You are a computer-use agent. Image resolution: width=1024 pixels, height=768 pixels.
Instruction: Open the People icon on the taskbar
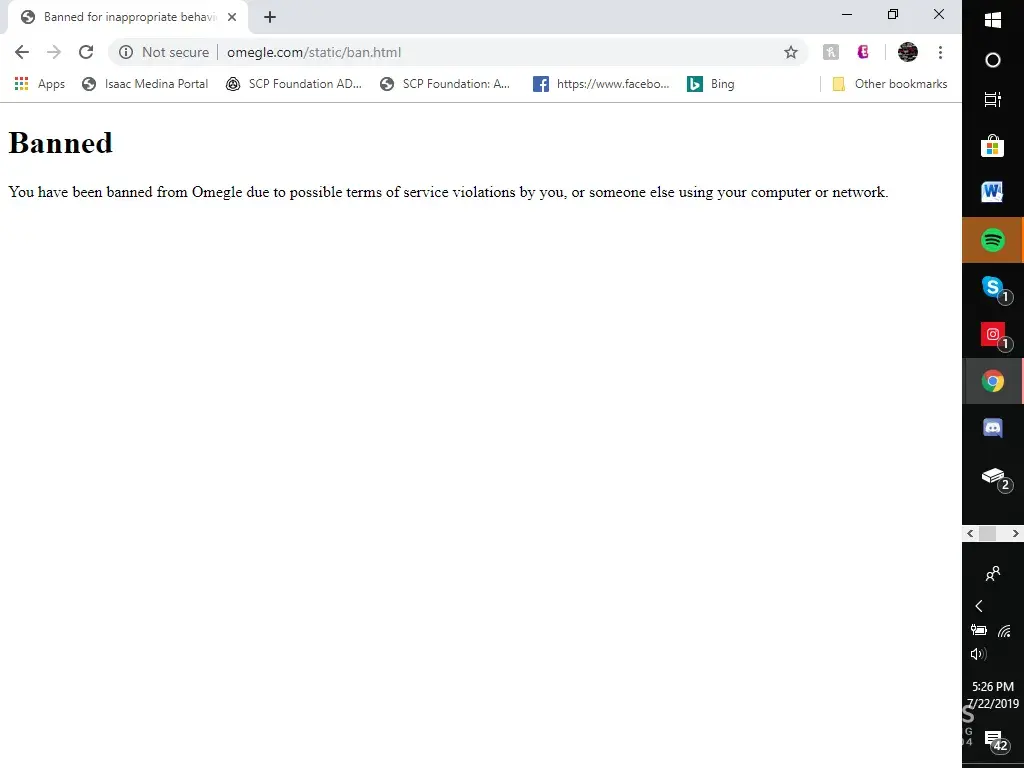click(993, 573)
